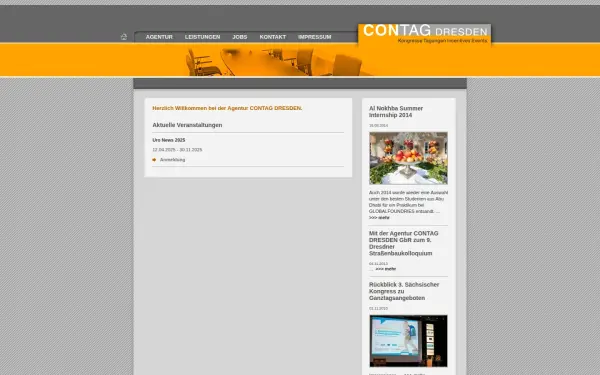Click the Aktuelle Veranstaltungen heading

click(187, 125)
